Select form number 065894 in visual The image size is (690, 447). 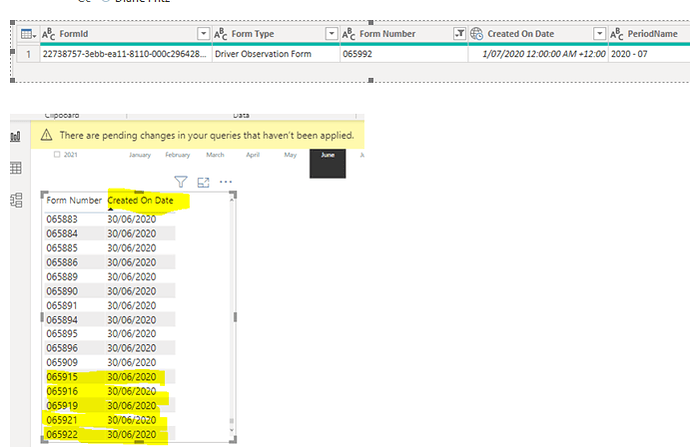pyautogui.click(x=62, y=320)
